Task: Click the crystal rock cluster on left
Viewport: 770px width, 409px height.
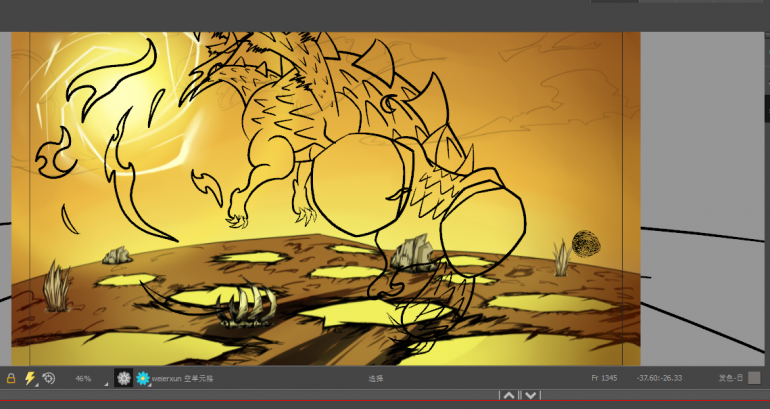Action: [x=118, y=255]
